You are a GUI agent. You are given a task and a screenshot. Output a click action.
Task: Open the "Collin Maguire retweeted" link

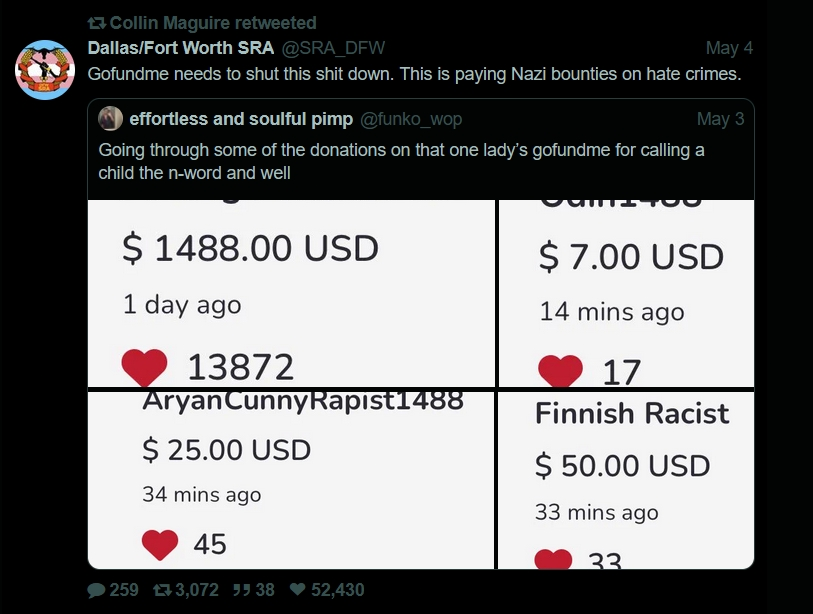pos(212,23)
